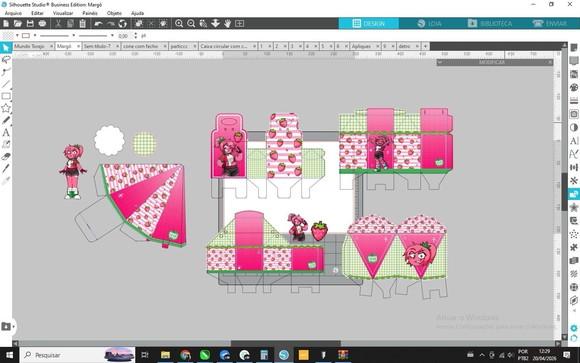Open File Explorer from the taskbar
The height and width of the screenshot is (363, 580).
165,355
